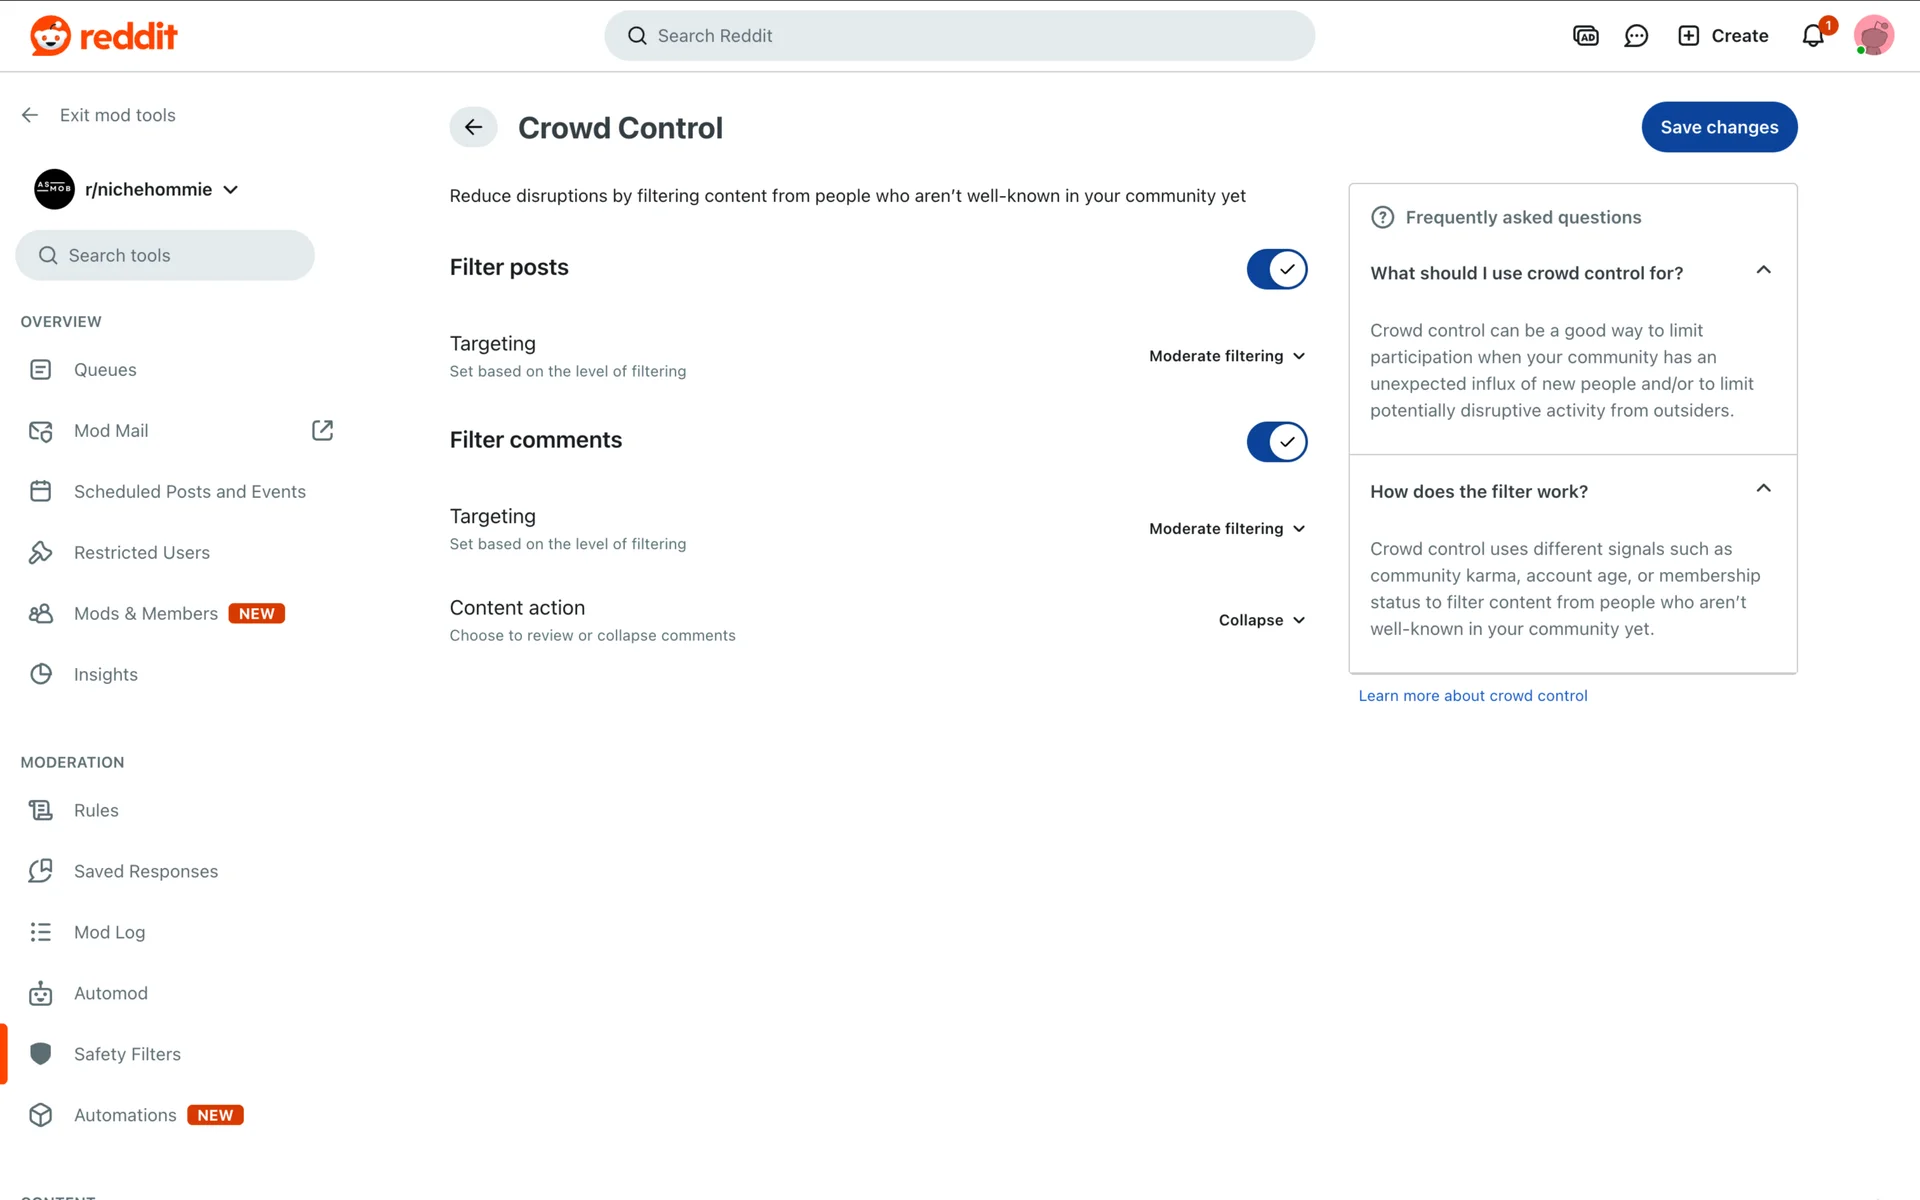The height and width of the screenshot is (1200, 1920).
Task: Click the Save changes button
Action: pyautogui.click(x=1718, y=127)
